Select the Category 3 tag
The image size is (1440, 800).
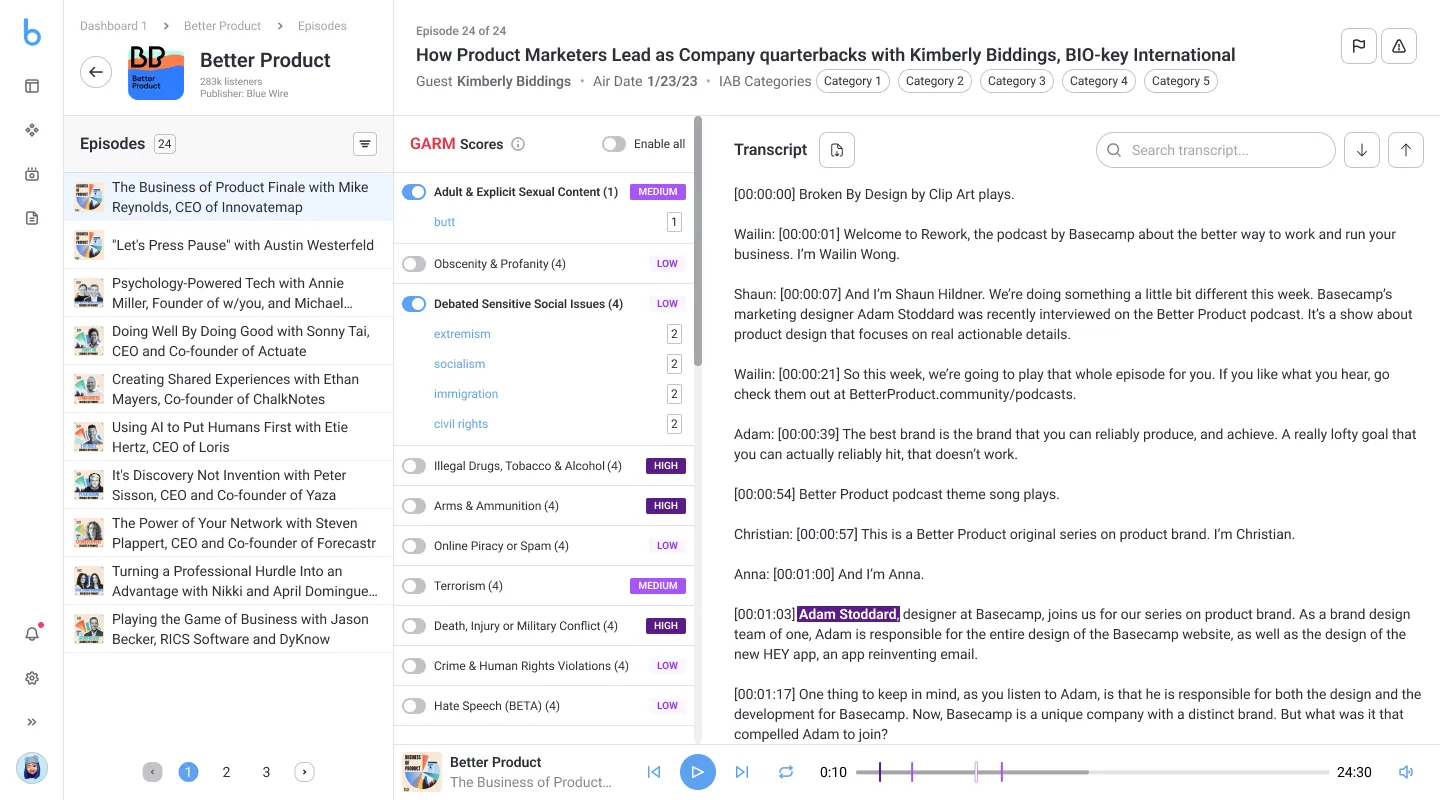click(1016, 81)
